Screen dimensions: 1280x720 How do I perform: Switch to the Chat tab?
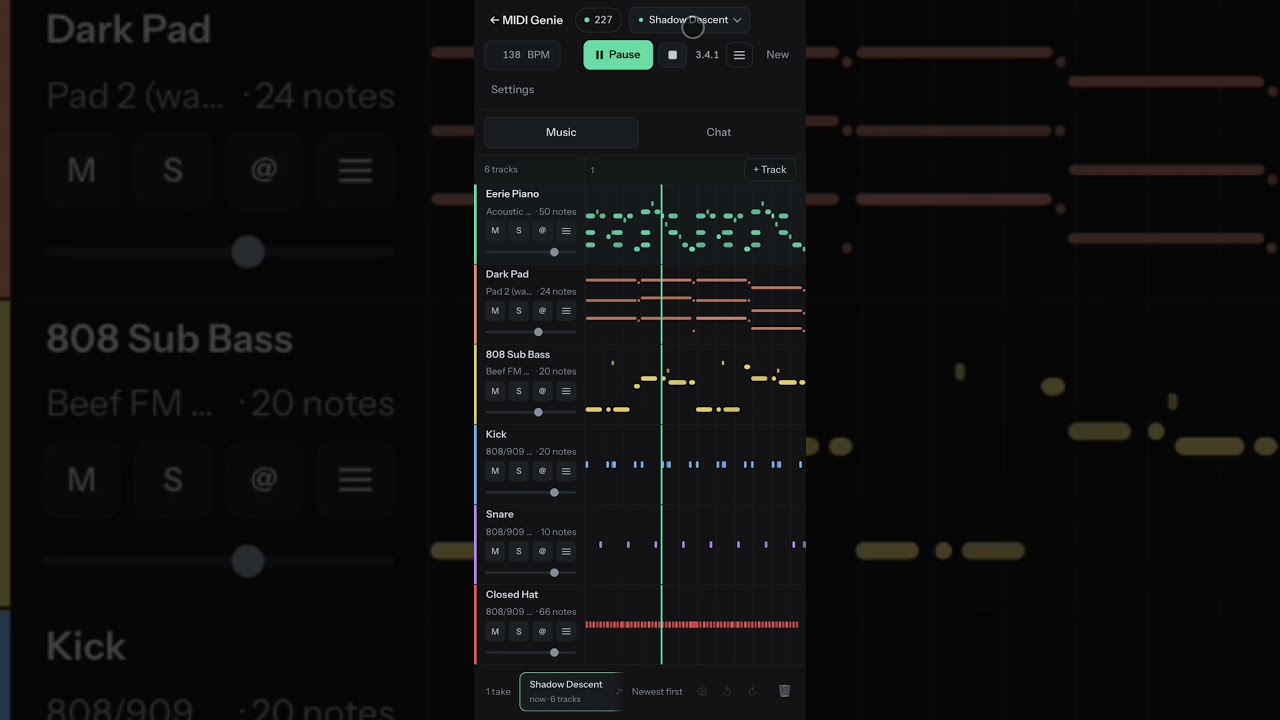pyautogui.click(x=719, y=132)
